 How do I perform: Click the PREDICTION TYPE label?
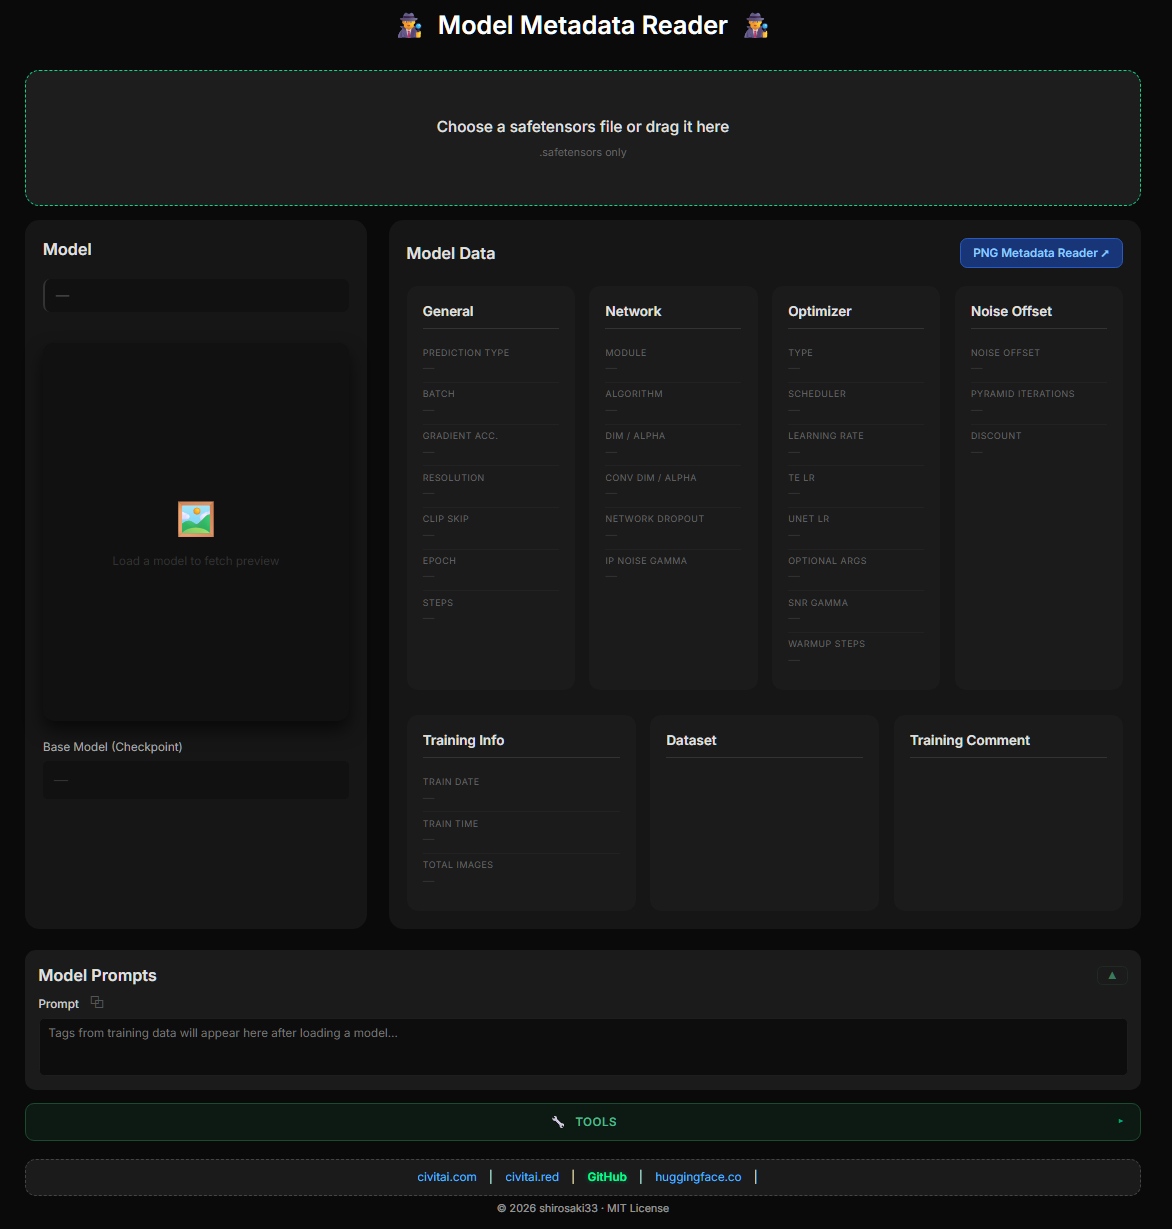click(x=466, y=353)
